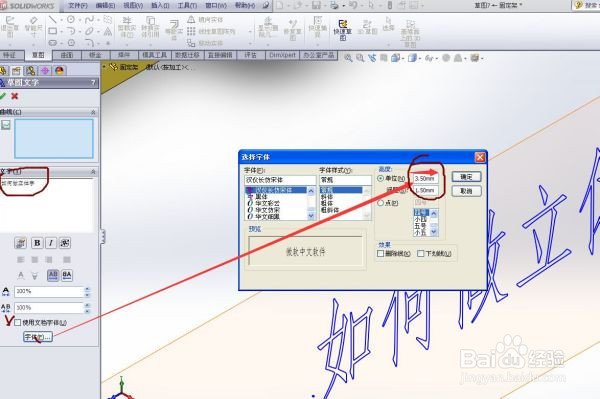Open the 工具(T) menu
Image resolution: width=600 pixels, height=399 pixels.
[187, 5]
